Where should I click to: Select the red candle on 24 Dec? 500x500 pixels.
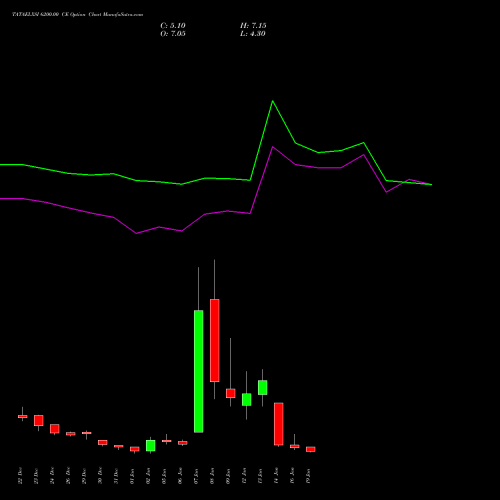[x=55, y=429]
